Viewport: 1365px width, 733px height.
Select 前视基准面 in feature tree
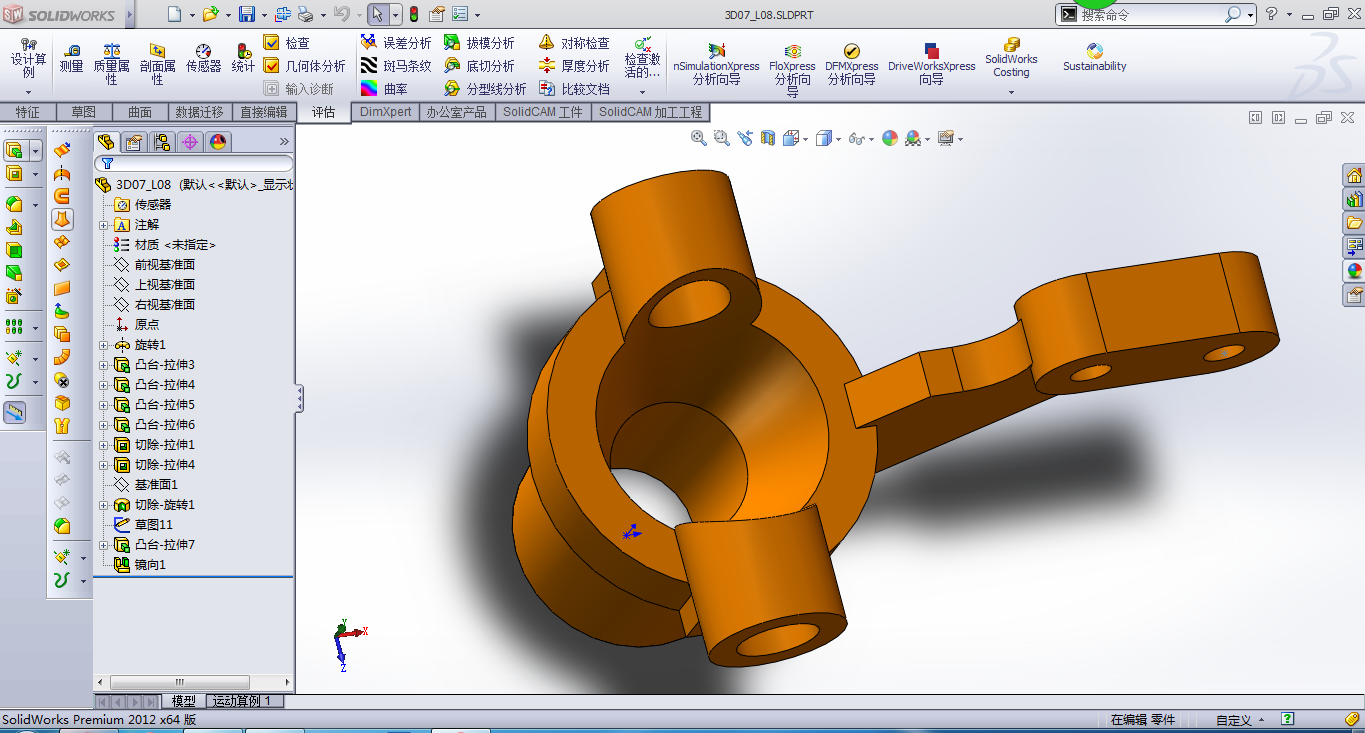pos(154,265)
